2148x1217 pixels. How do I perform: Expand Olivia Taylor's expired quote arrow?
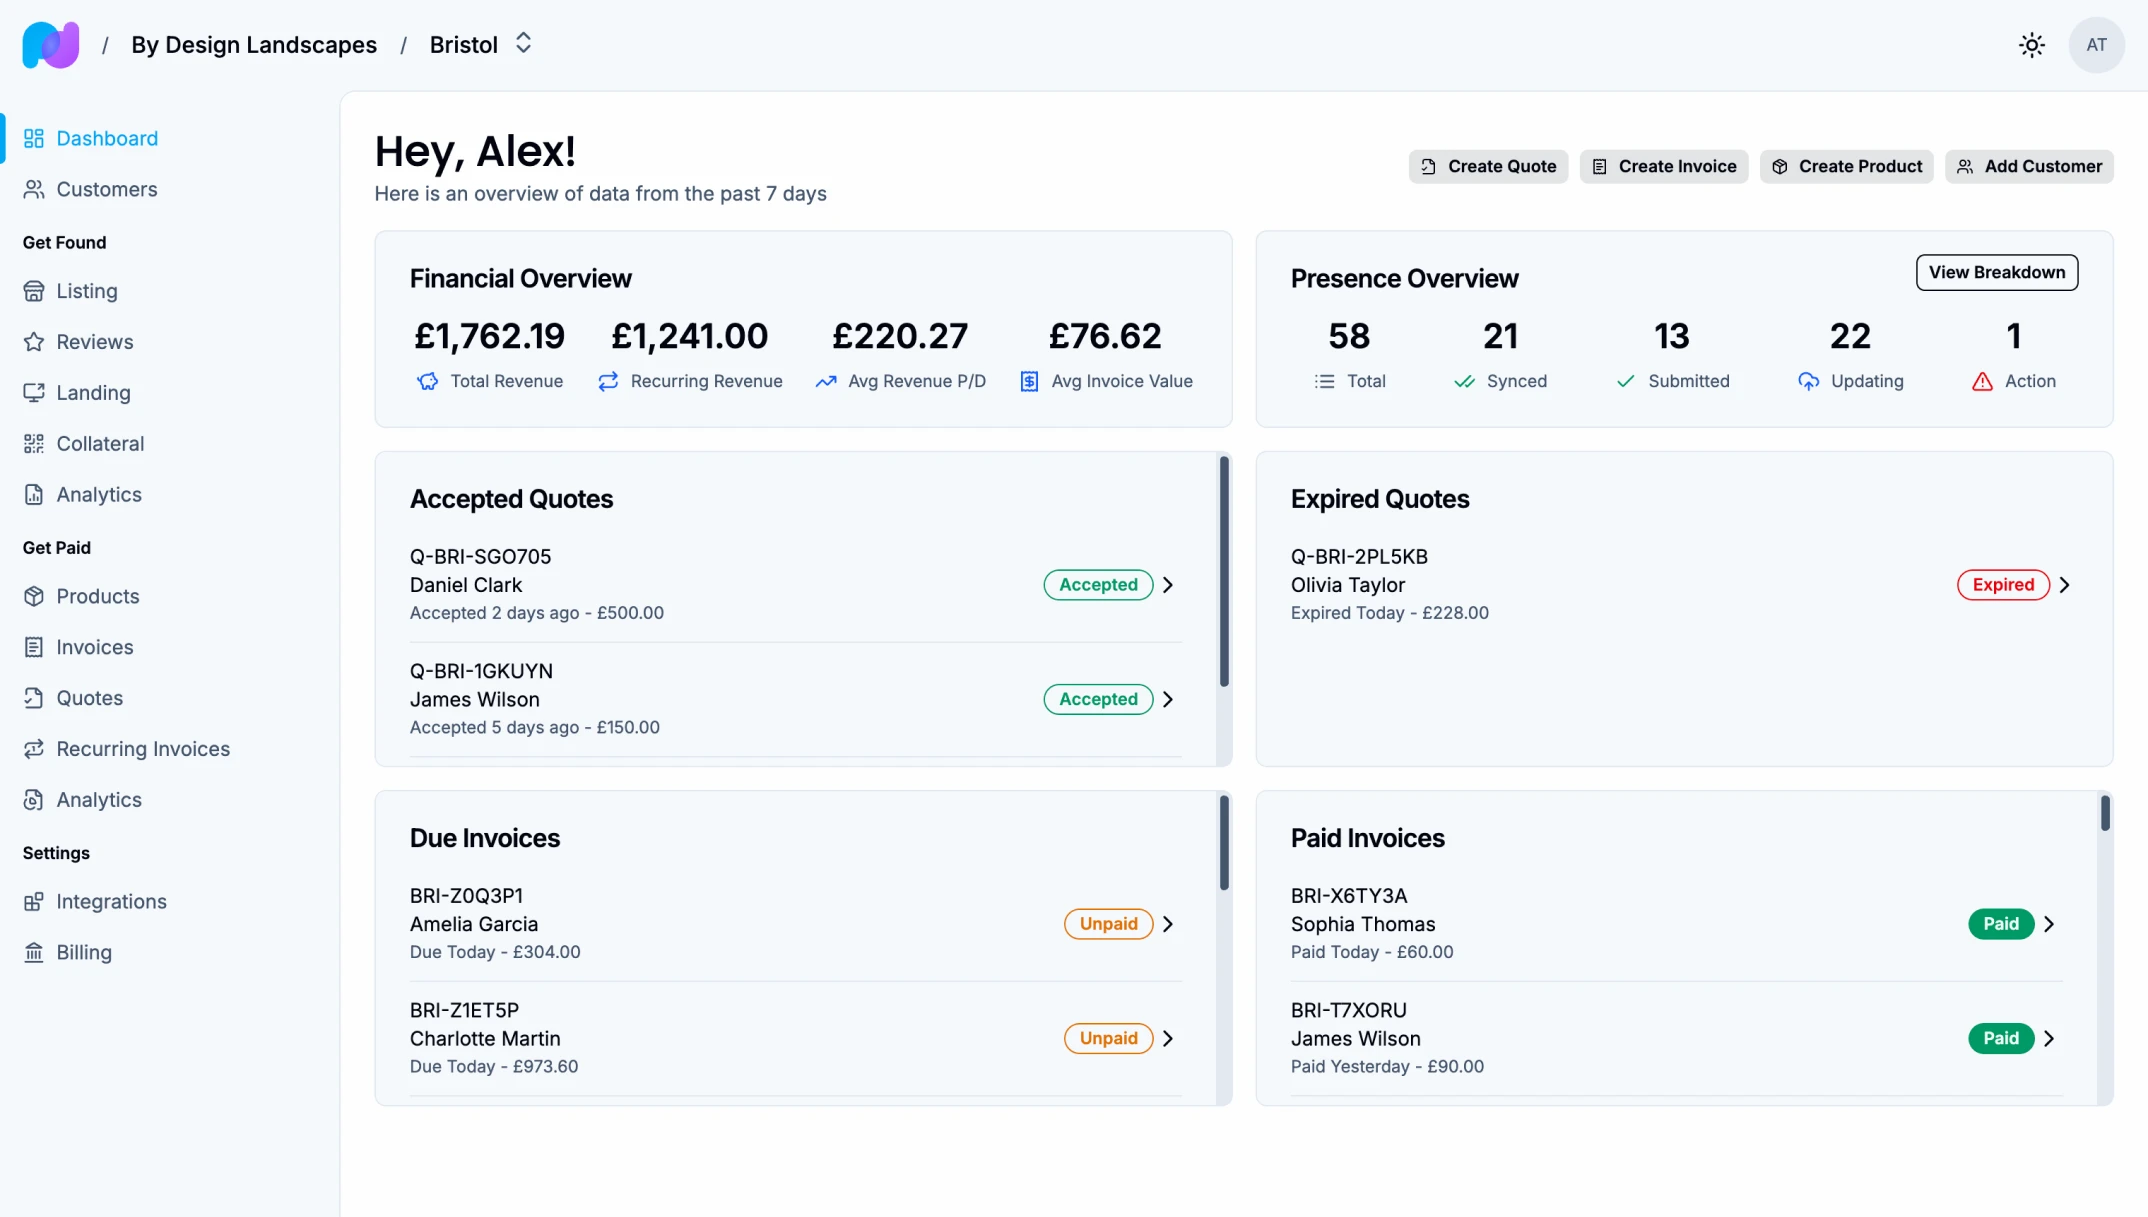pyautogui.click(x=2064, y=585)
